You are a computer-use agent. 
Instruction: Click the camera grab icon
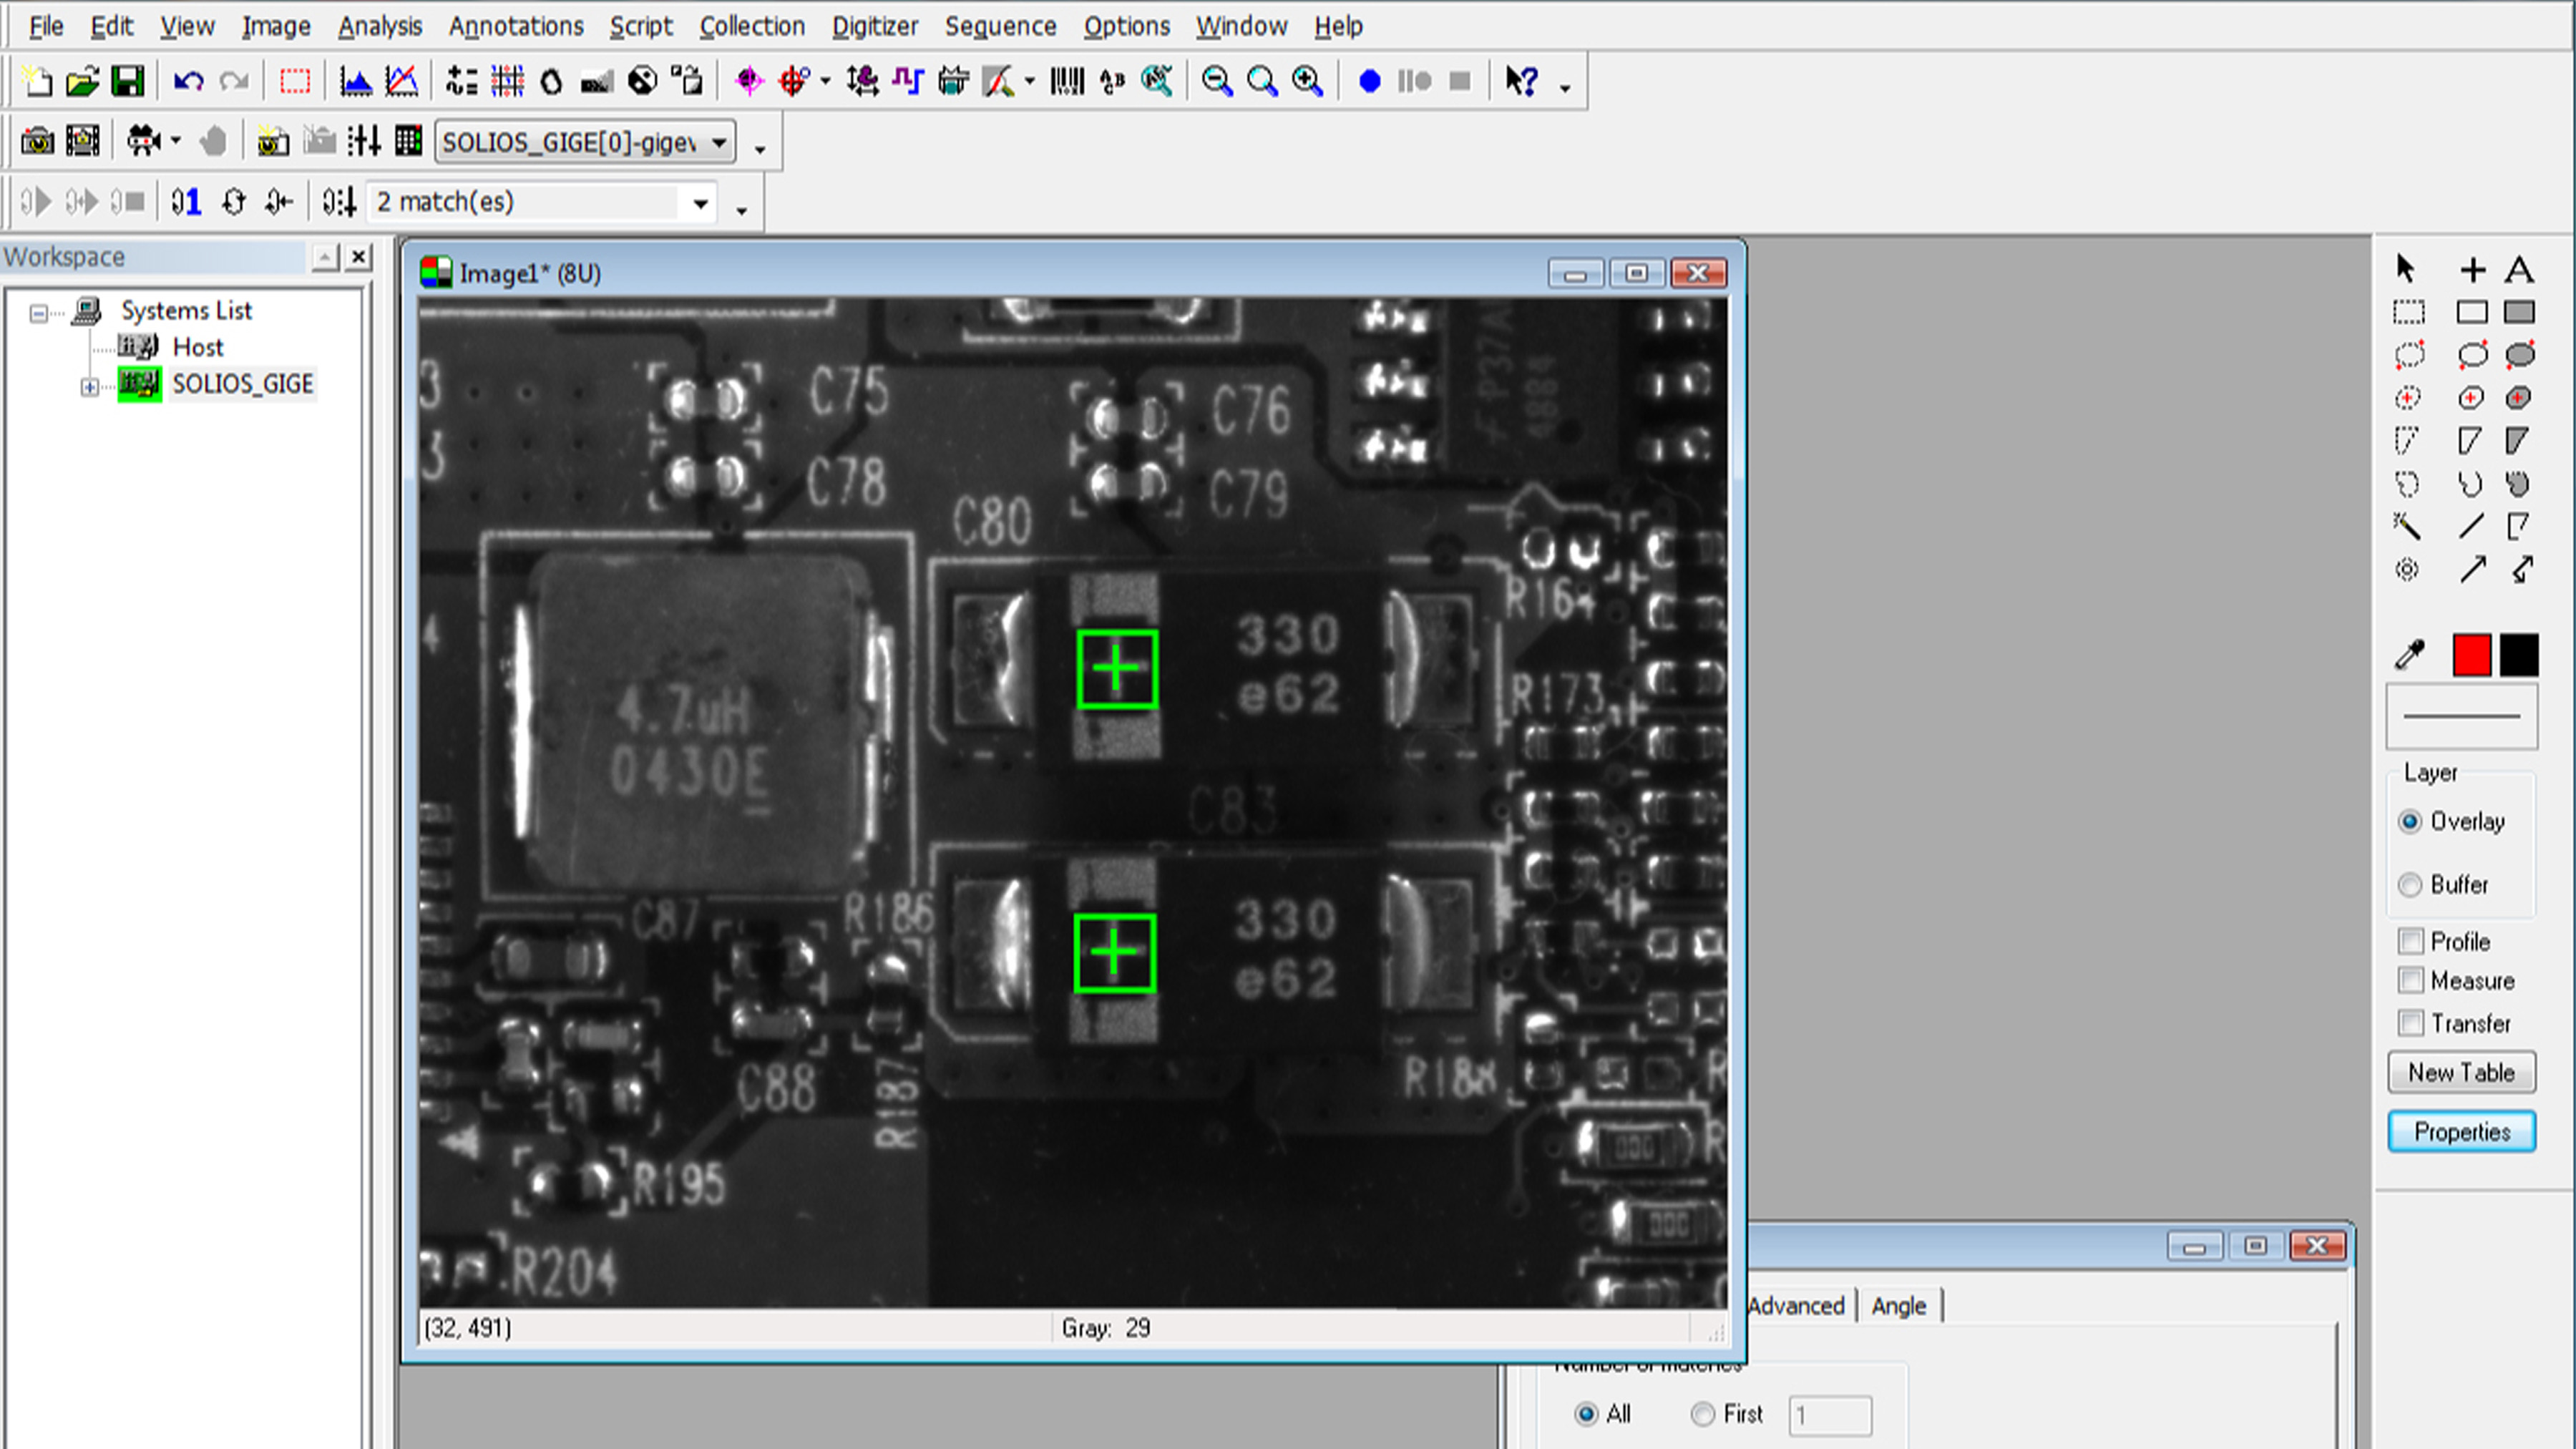[38, 141]
